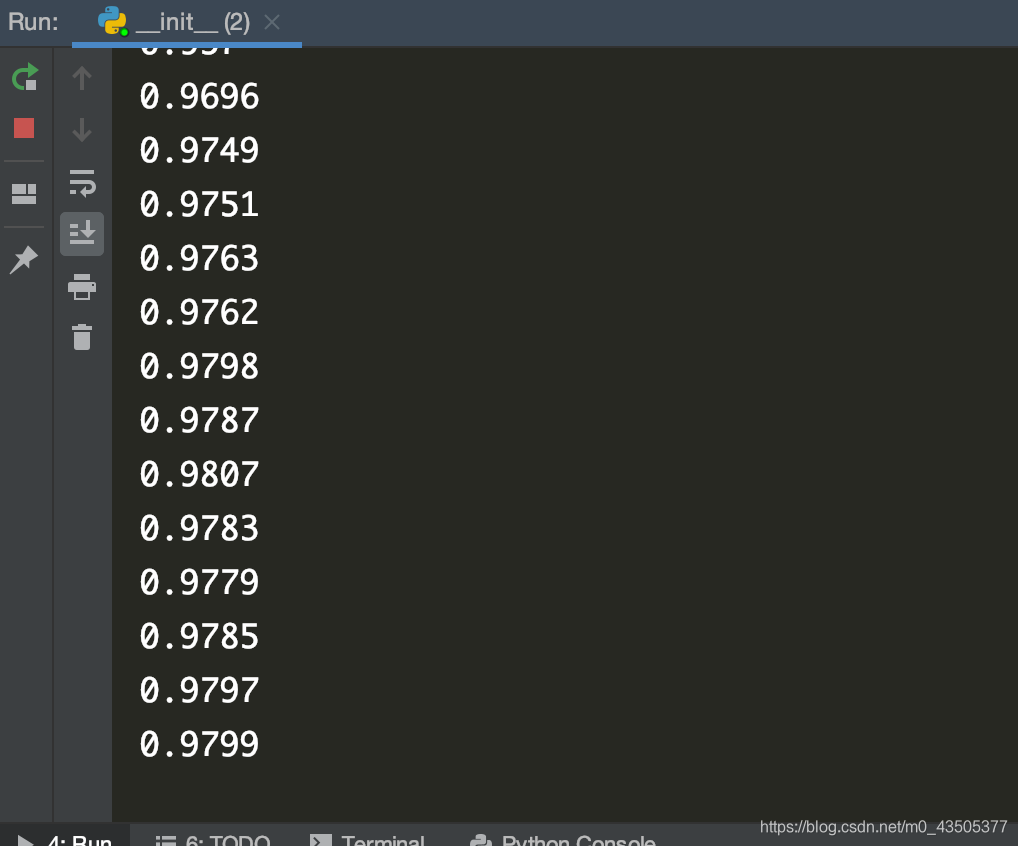Click output value 0.9779
The width and height of the screenshot is (1018, 846).
point(199,582)
